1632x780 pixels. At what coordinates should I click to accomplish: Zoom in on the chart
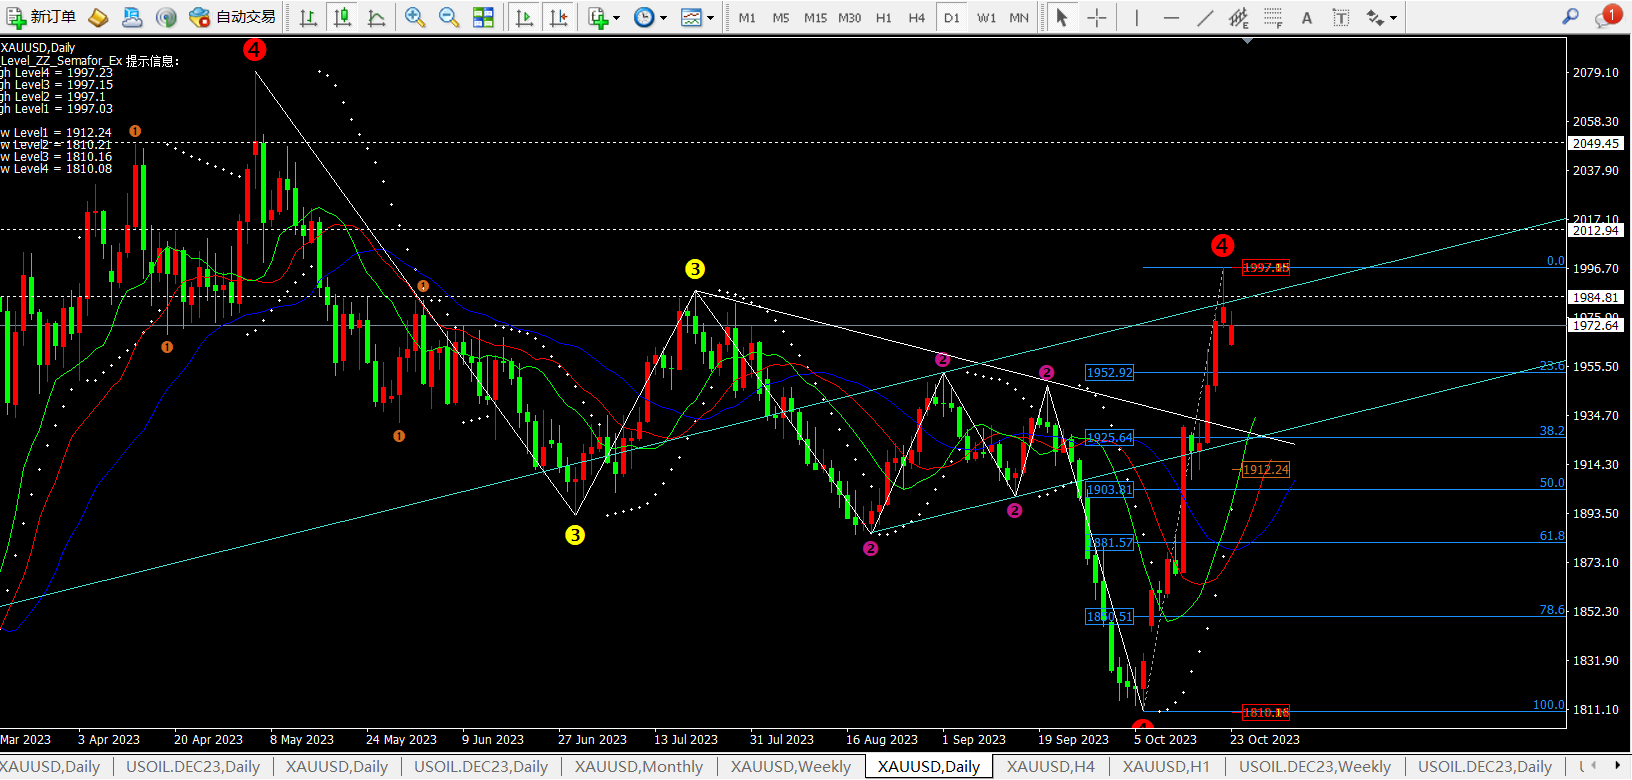tap(415, 17)
